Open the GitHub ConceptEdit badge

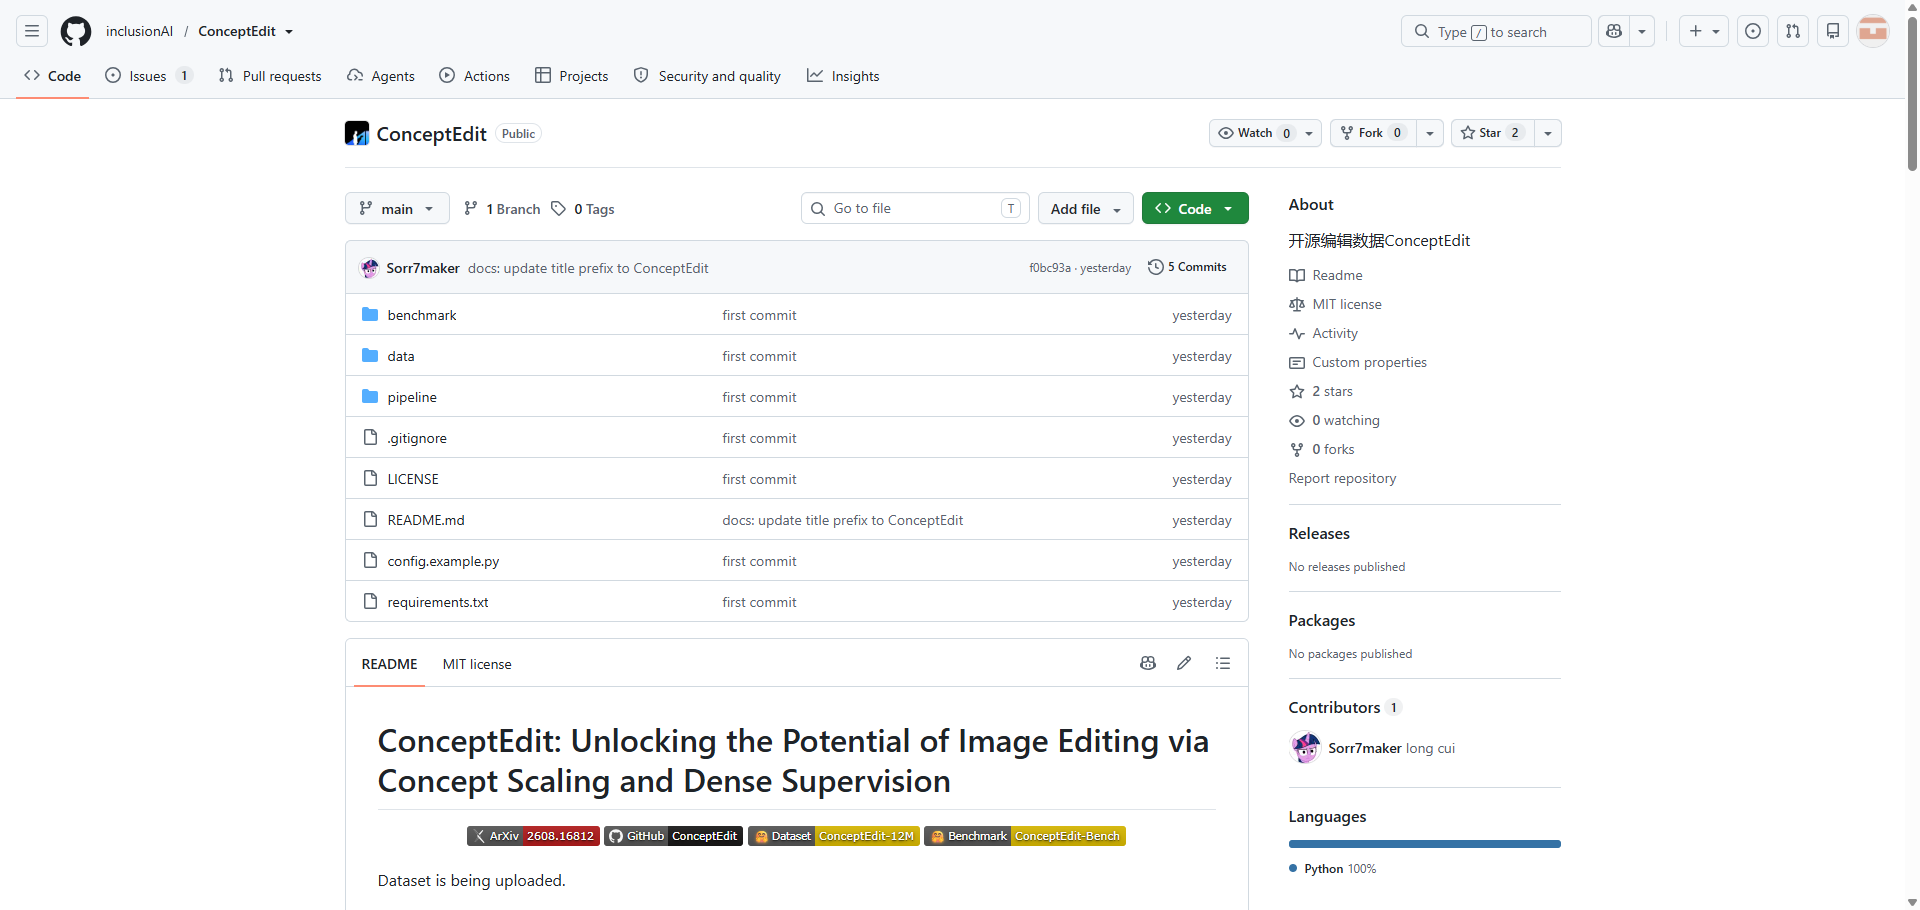673,836
